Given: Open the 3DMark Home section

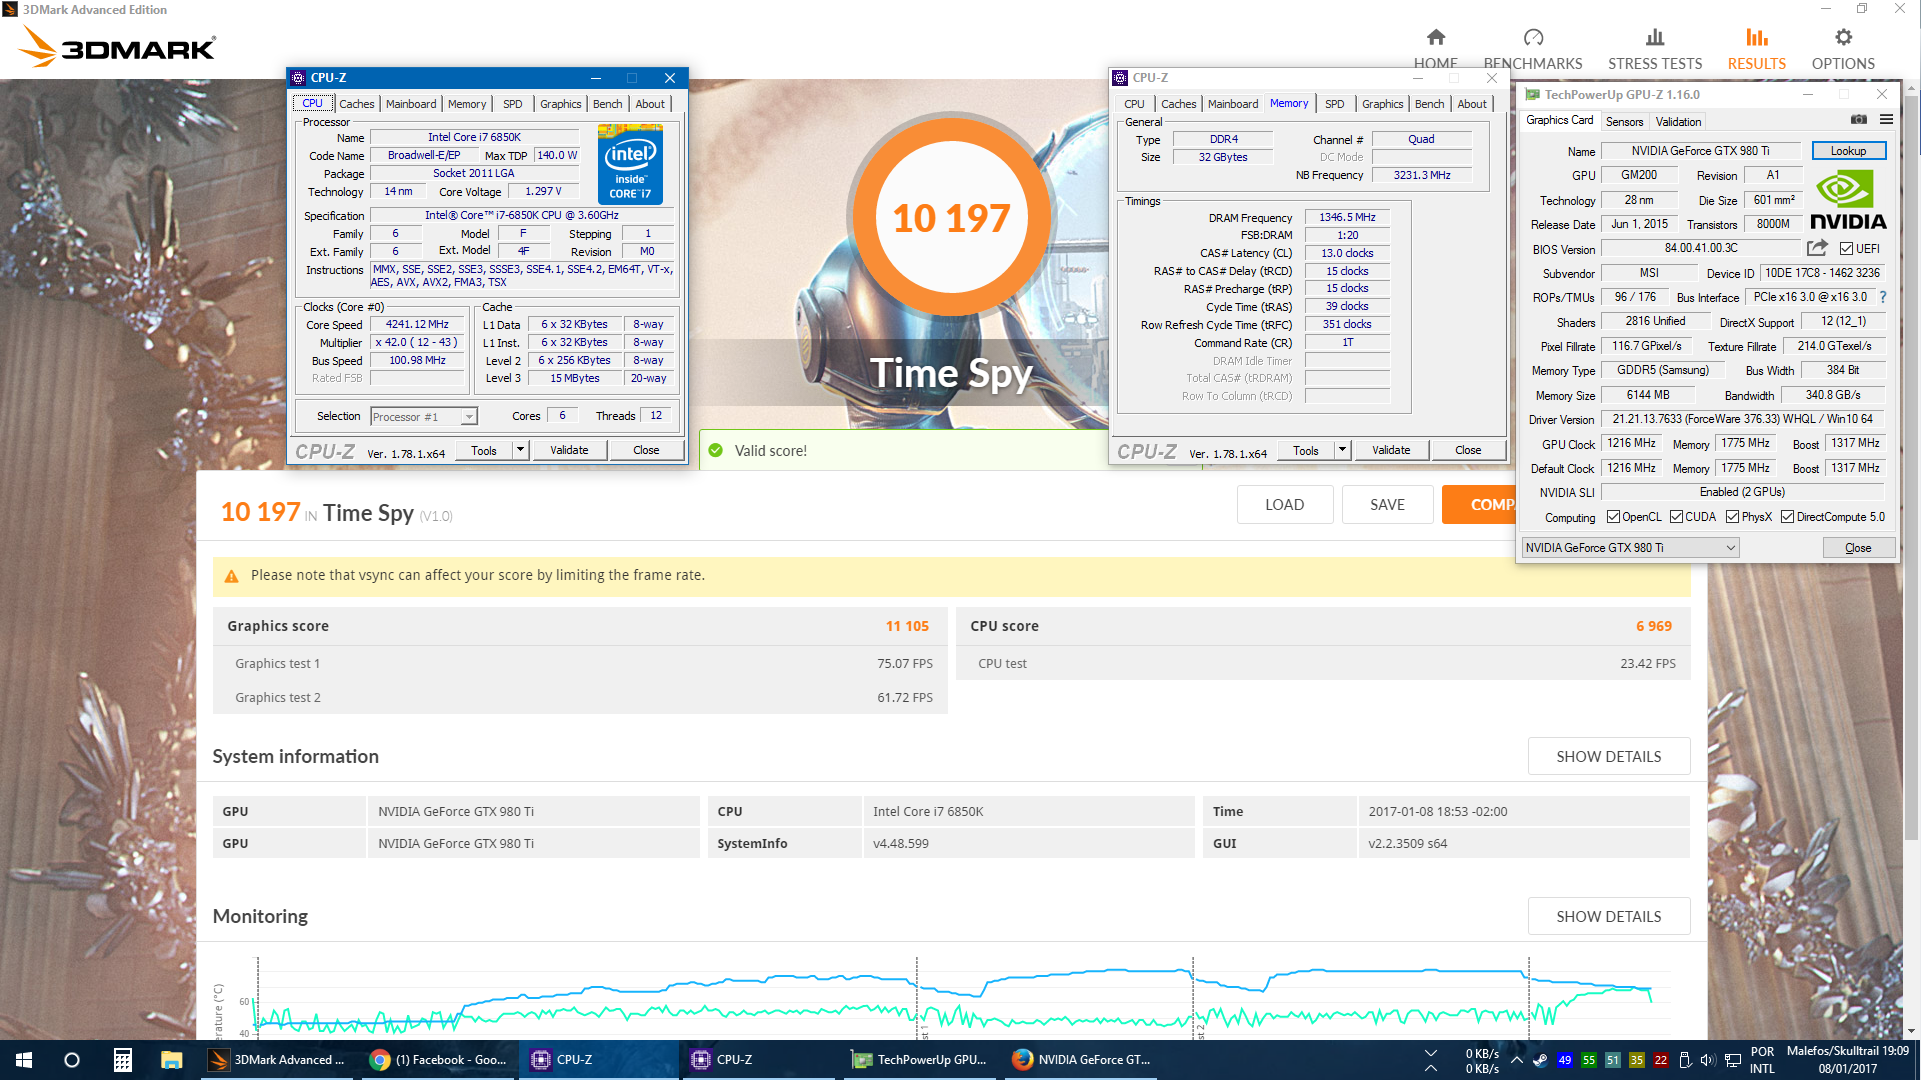Looking at the screenshot, I should click(1435, 49).
